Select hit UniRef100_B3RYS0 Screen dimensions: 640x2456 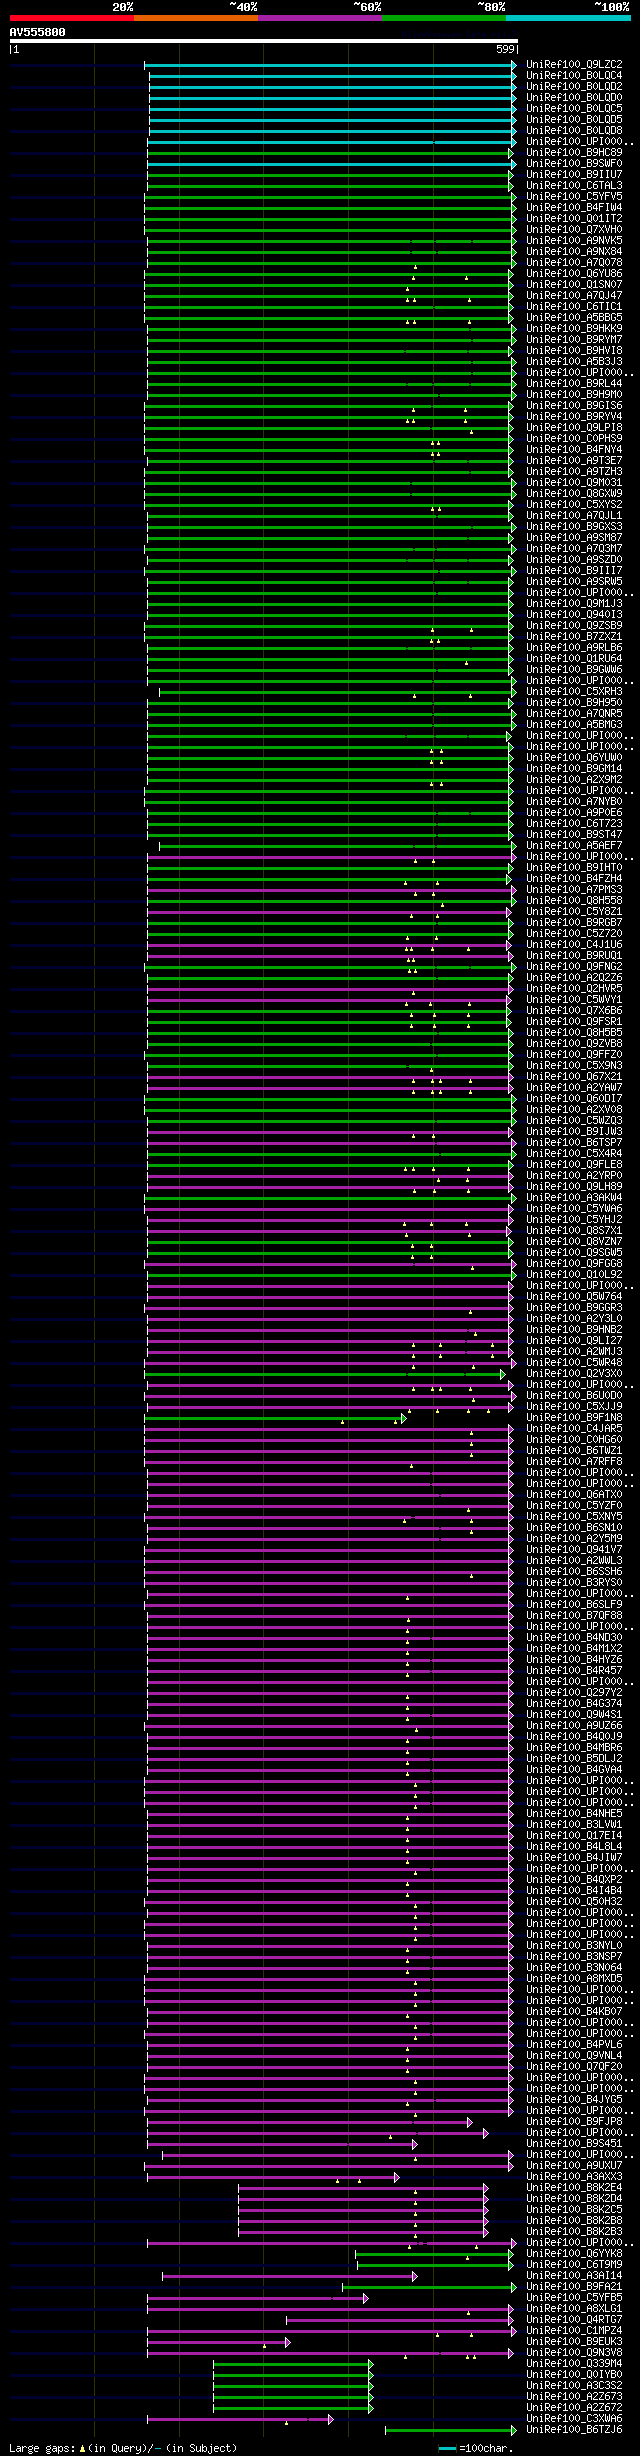(574, 1583)
